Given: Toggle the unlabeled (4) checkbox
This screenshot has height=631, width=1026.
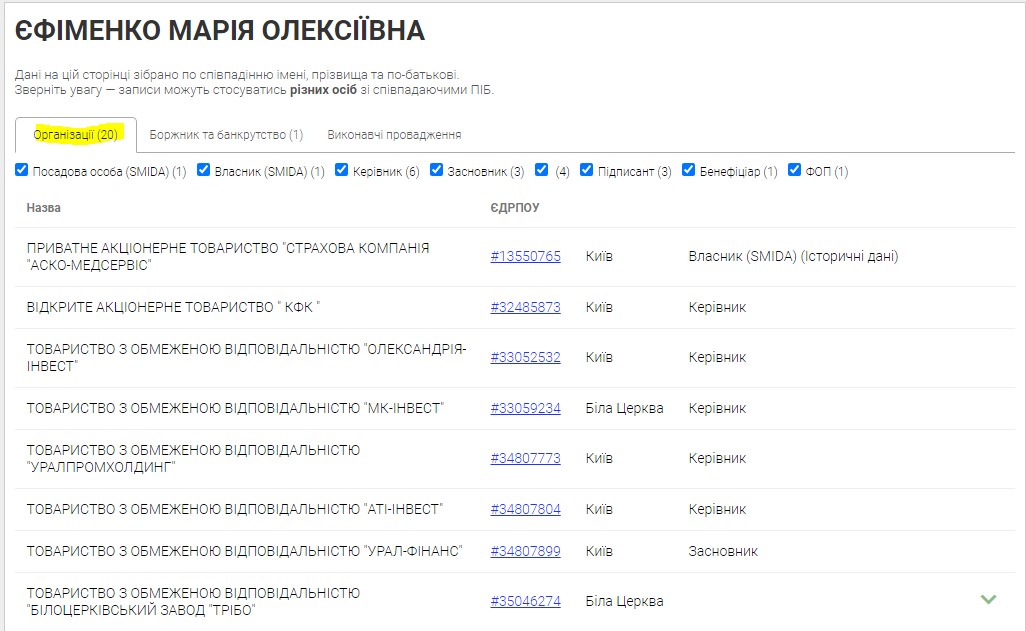Looking at the screenshot, I should 542,170.
